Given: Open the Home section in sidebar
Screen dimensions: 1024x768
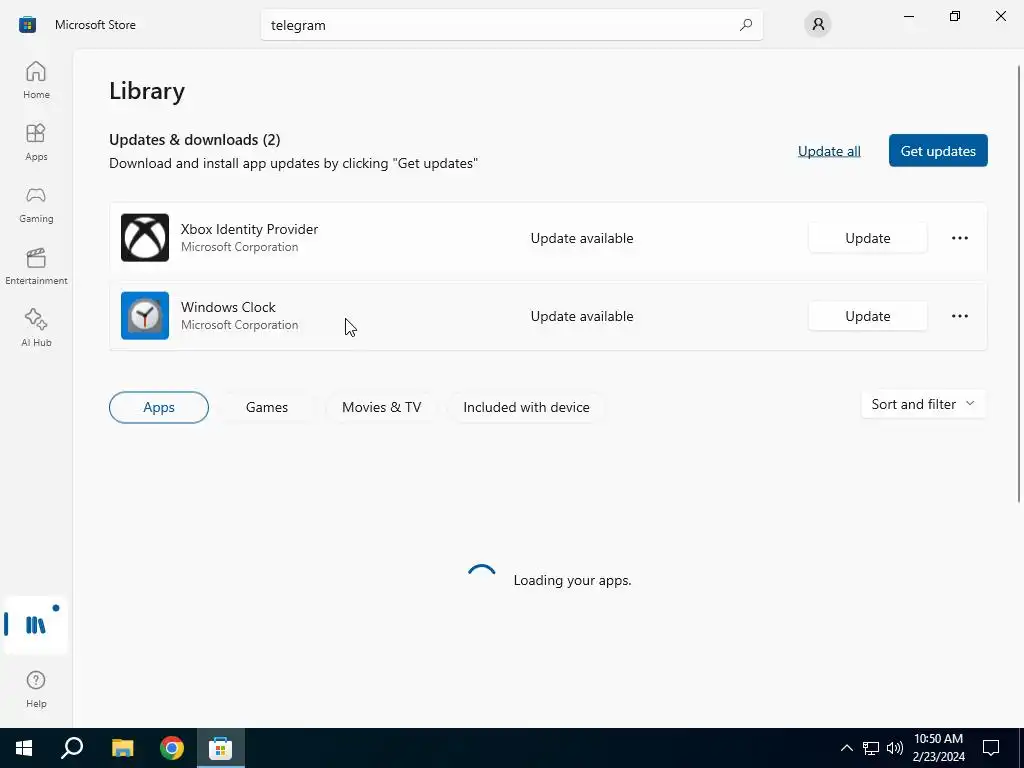Looking at the screenshot, I should [36, 80].
